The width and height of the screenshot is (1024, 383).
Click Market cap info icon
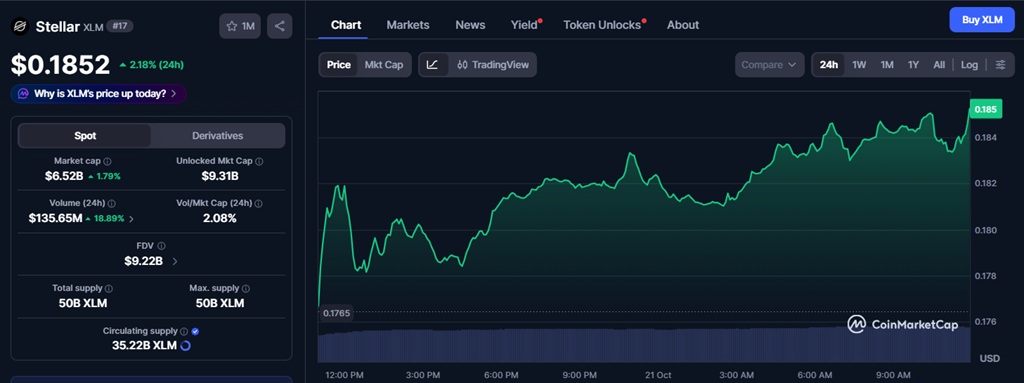click(x=107, y=161)
